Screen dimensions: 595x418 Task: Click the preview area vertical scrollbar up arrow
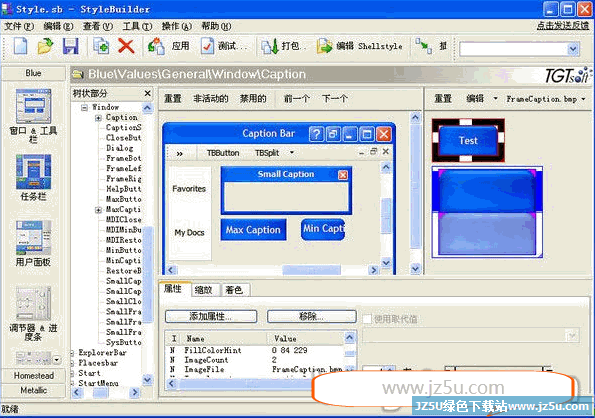pos(416,118)
